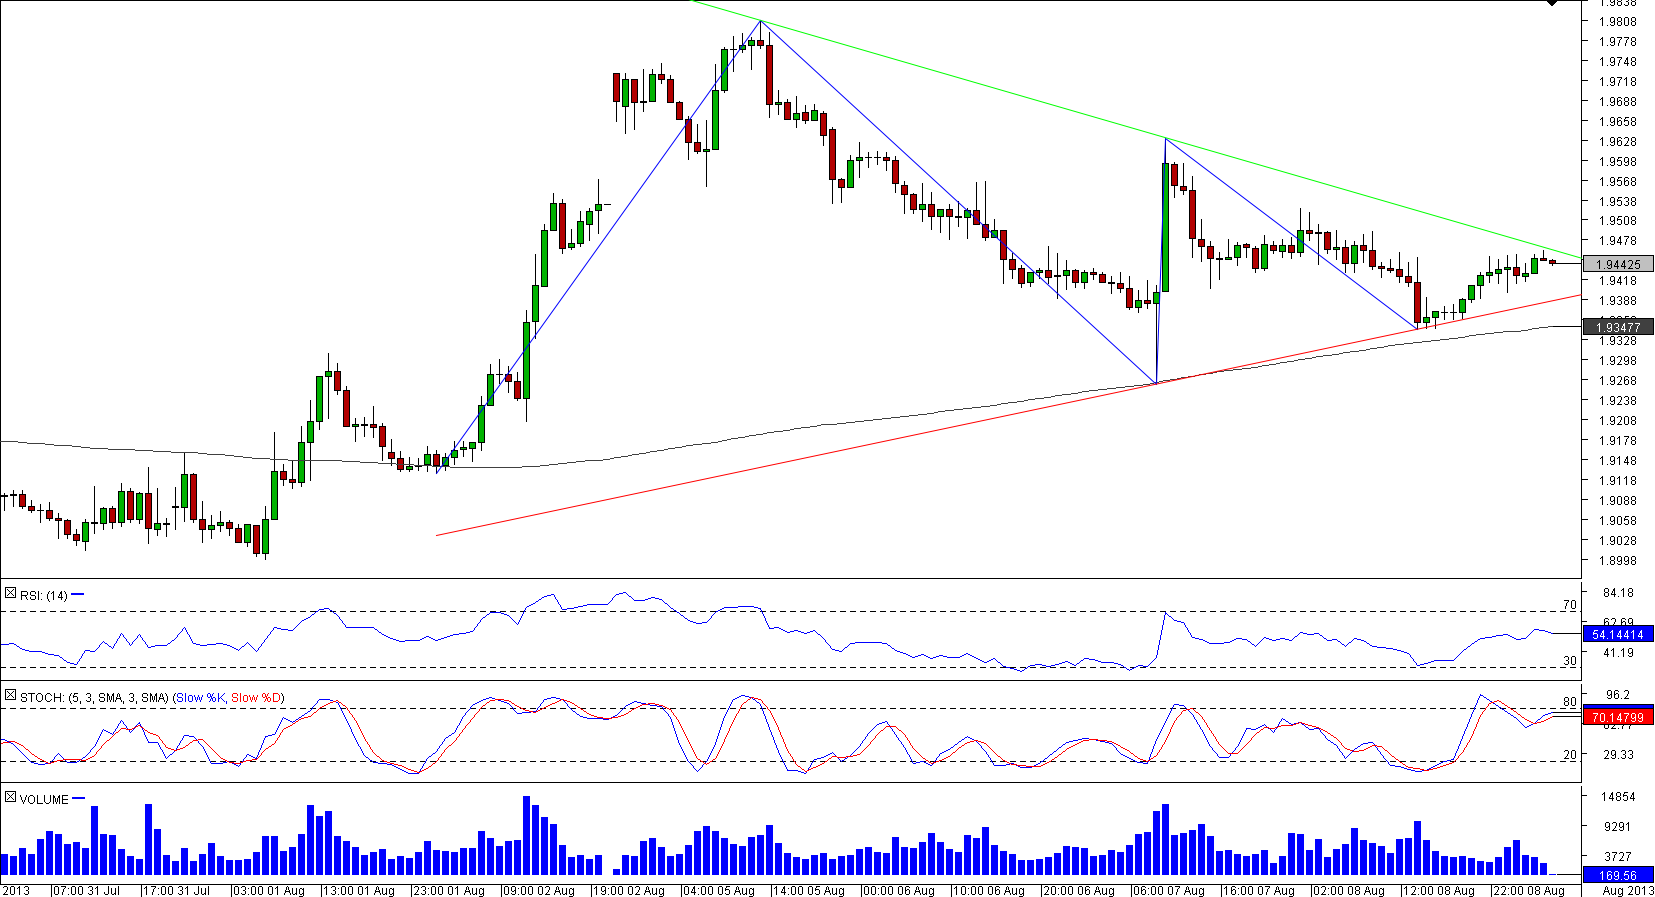Click the 17:00 31 Jul time label
This screenshot has width=1655, height=897.
[x=176, y=890]
